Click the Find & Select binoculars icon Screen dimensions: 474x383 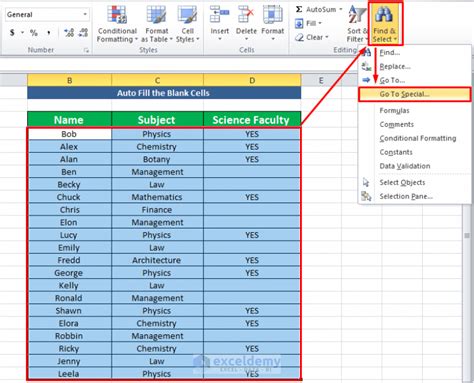click(x=384, y=15)
